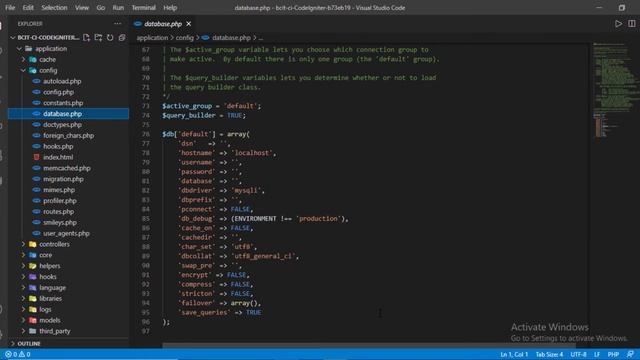640x360 pixels.
Task: Change Tab Size: 4 indentation setting
Action: point(549,354)
